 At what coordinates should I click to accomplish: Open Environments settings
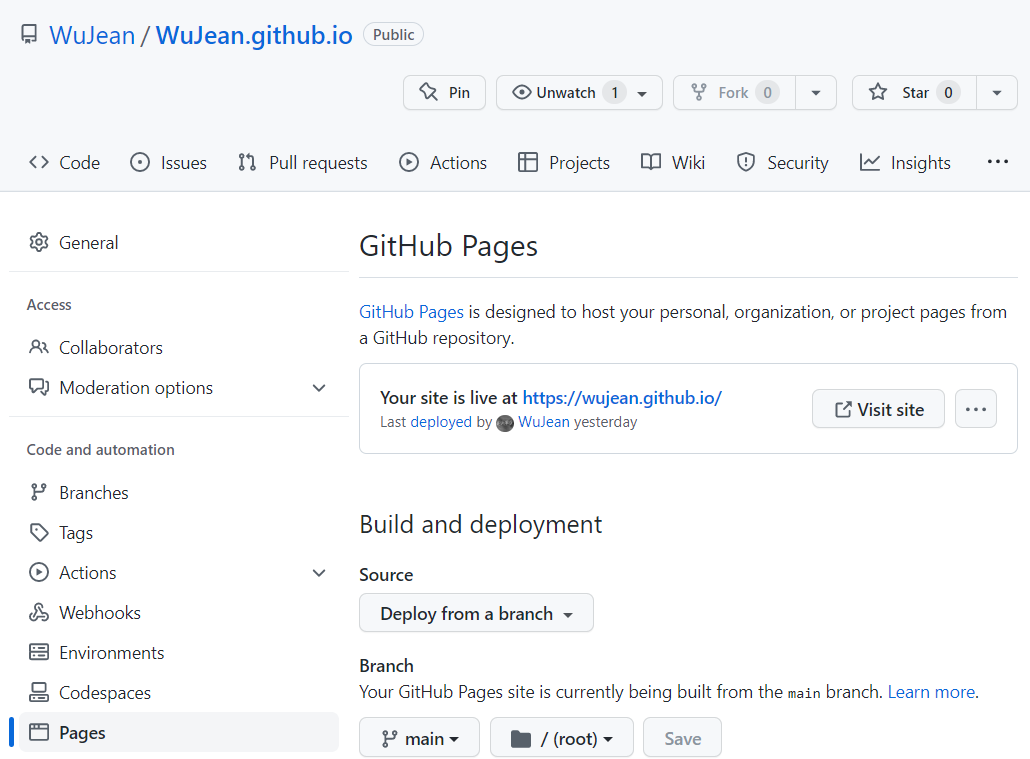tap(179, 653)
